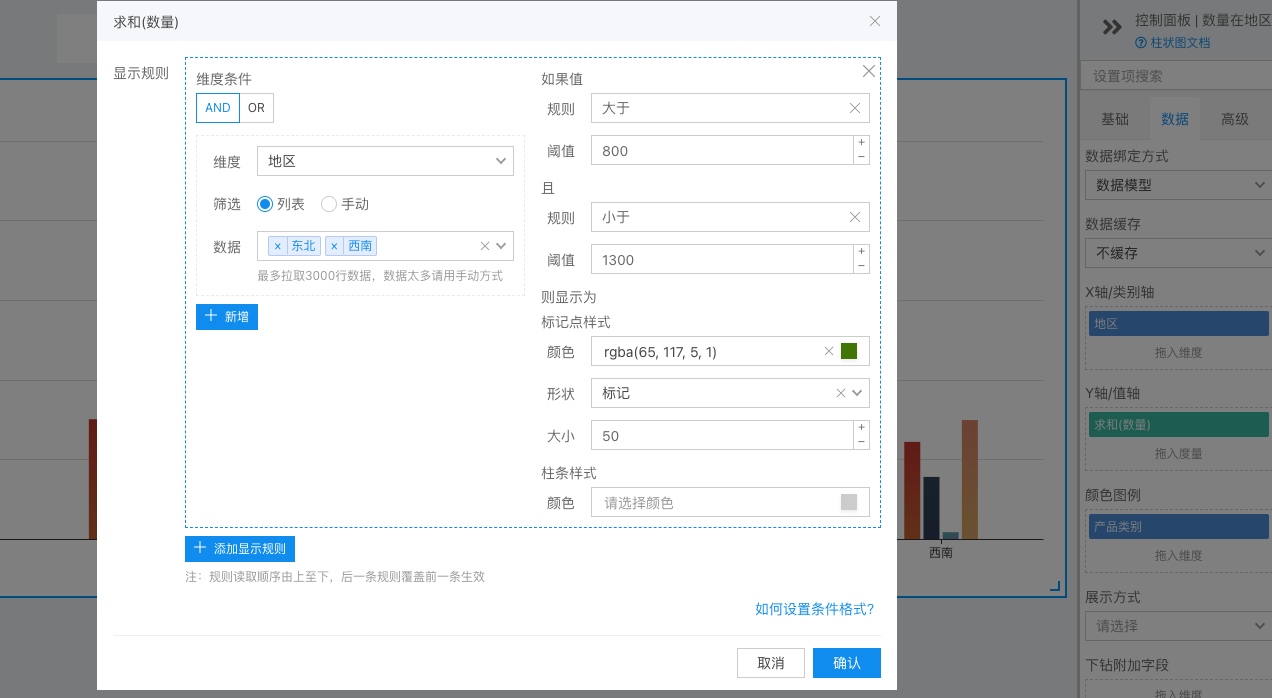
Task: Open the green marker color swatch
Action: [849, 351]
